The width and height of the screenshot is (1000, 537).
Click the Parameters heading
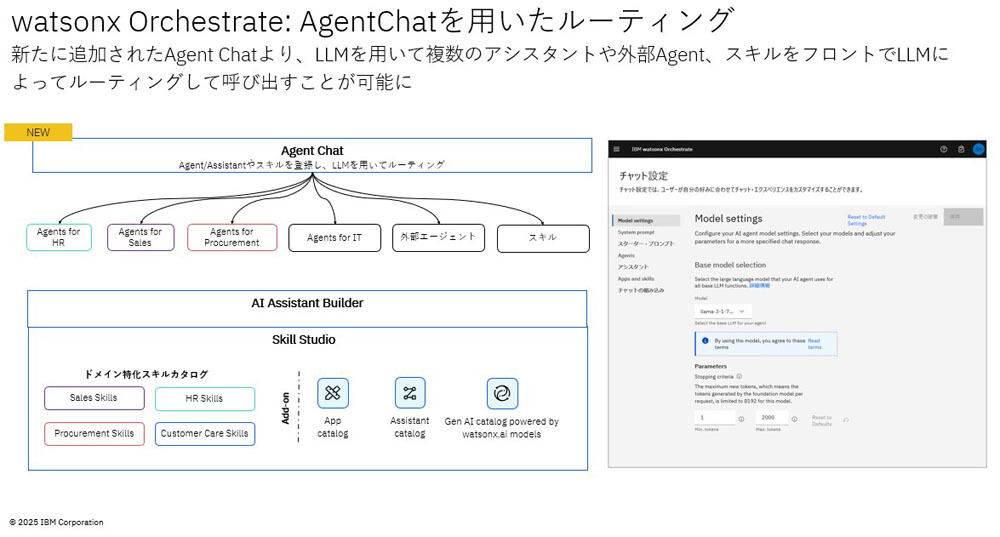(x=710, y=366)
